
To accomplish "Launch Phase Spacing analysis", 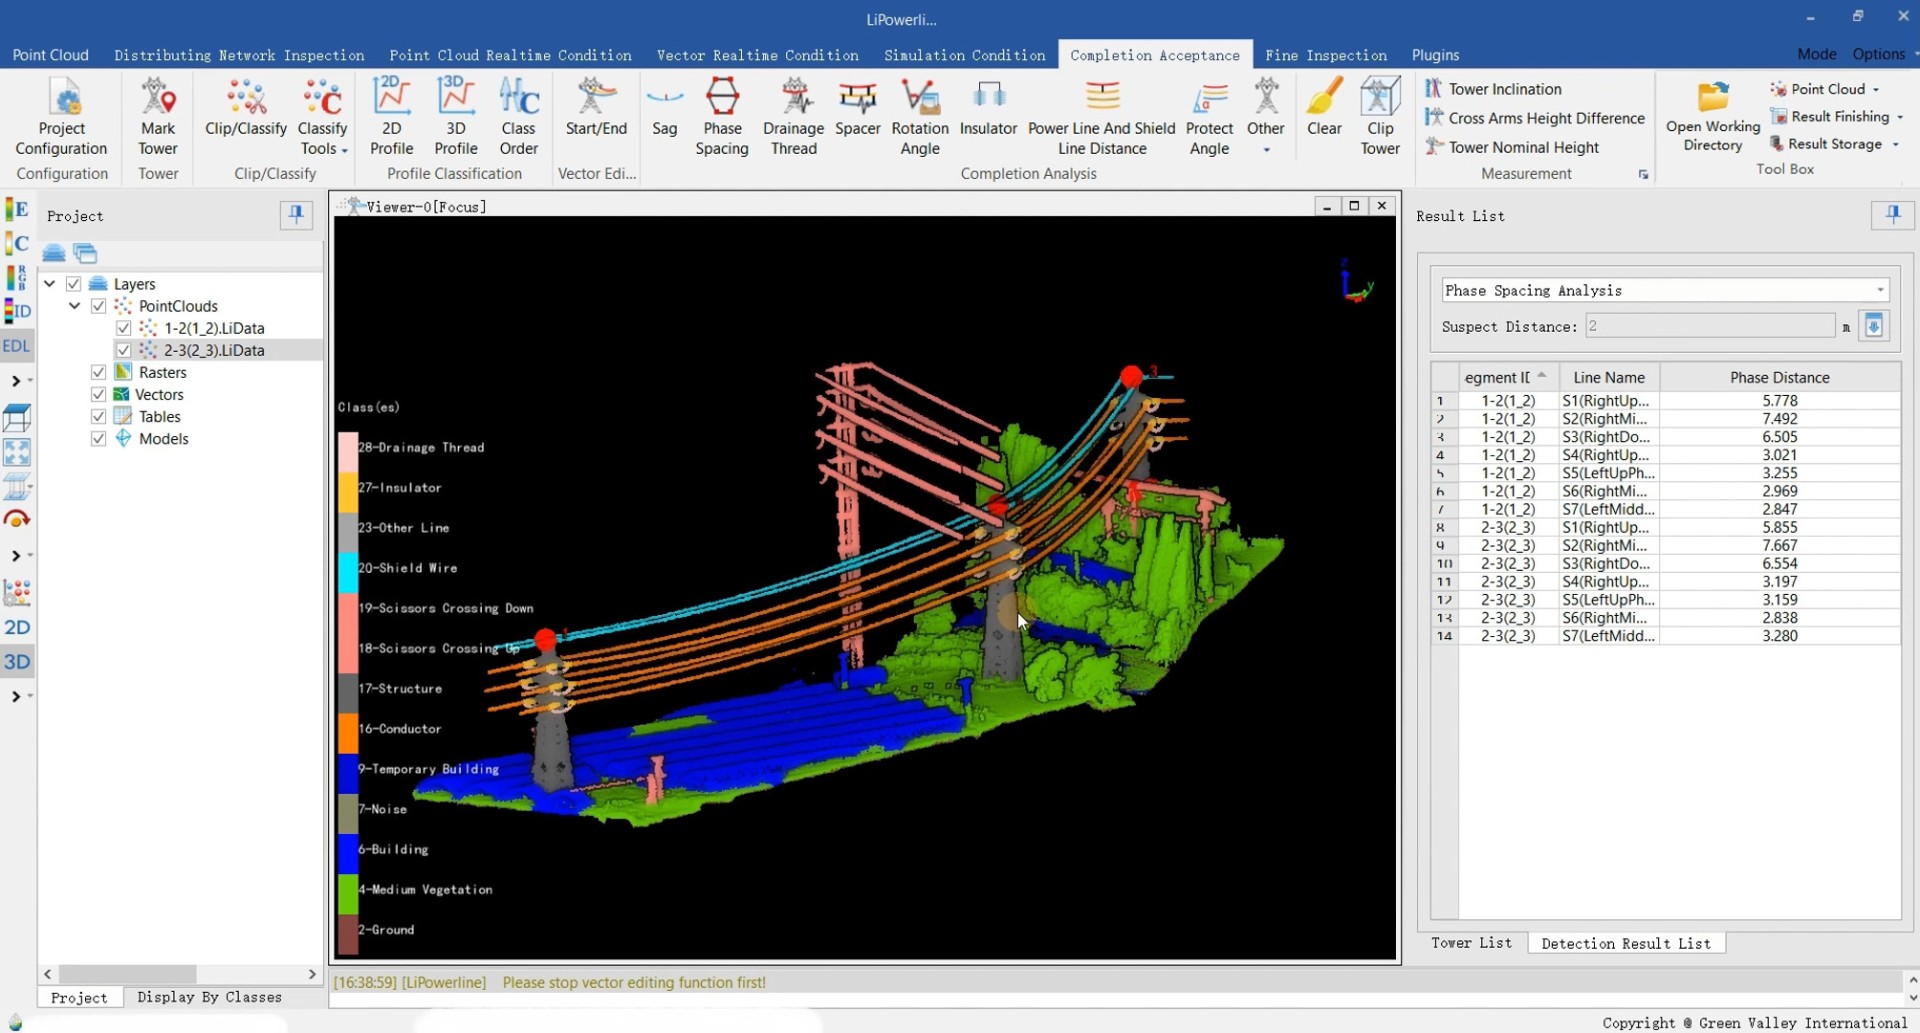I will pyautogui.click(x=722, y=117).
